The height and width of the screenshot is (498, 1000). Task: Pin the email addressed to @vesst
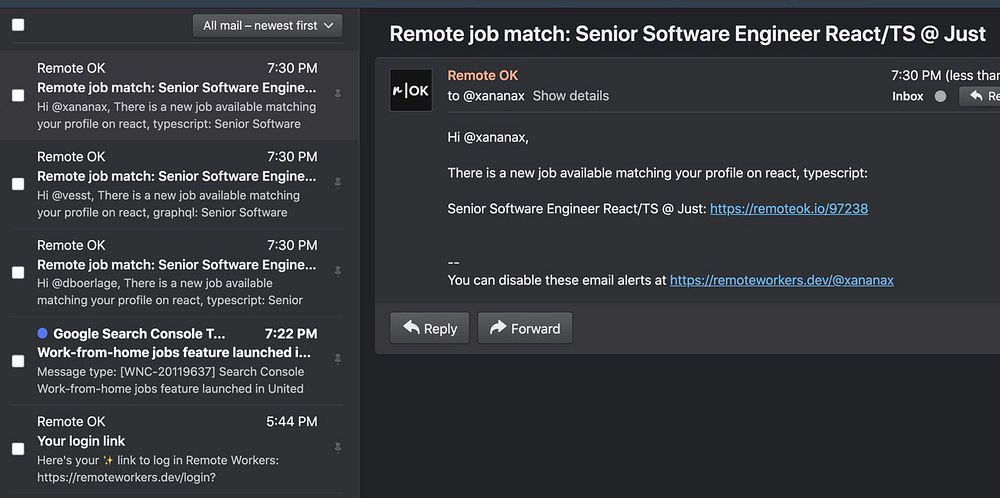(338, 182)
